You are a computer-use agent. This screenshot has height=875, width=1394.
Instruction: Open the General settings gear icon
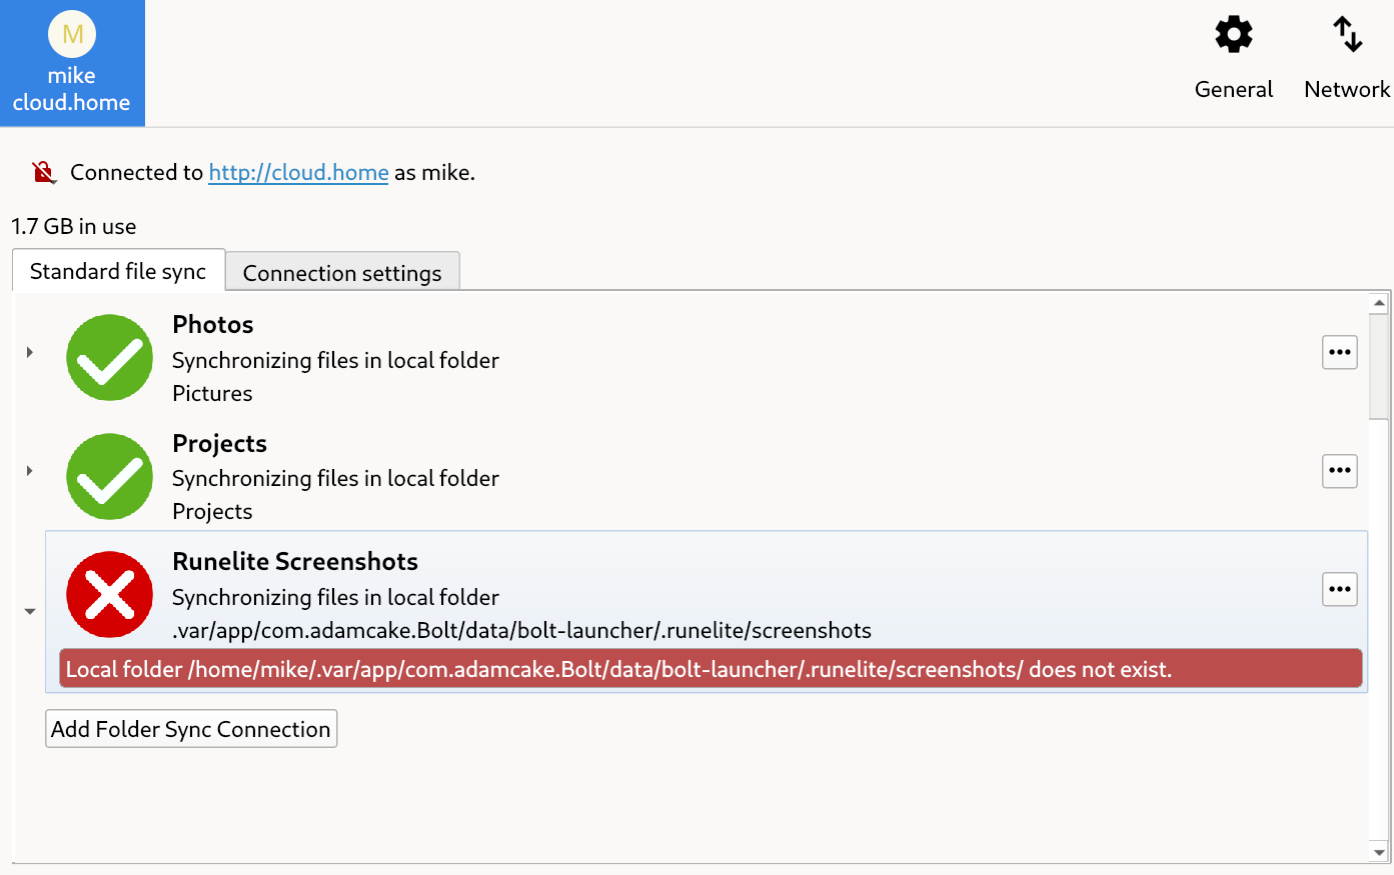[1233, 35]
